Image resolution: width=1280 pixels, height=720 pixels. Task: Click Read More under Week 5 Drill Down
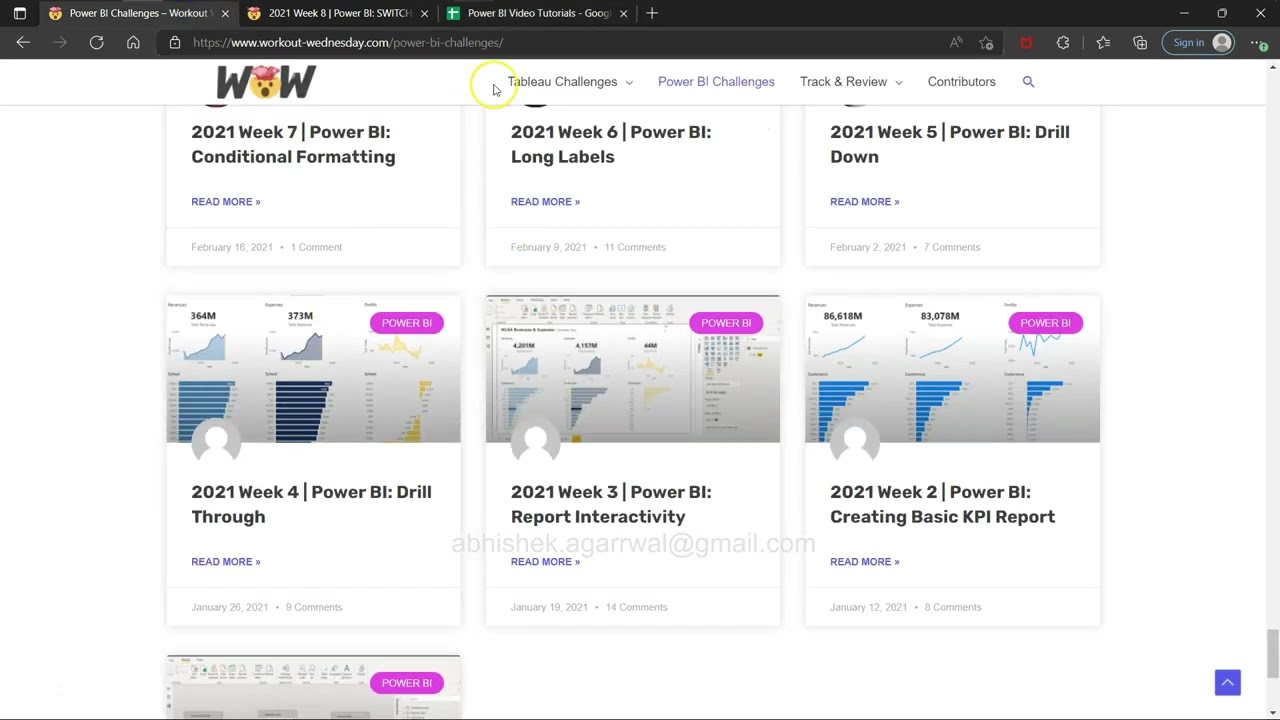(865, 202)
